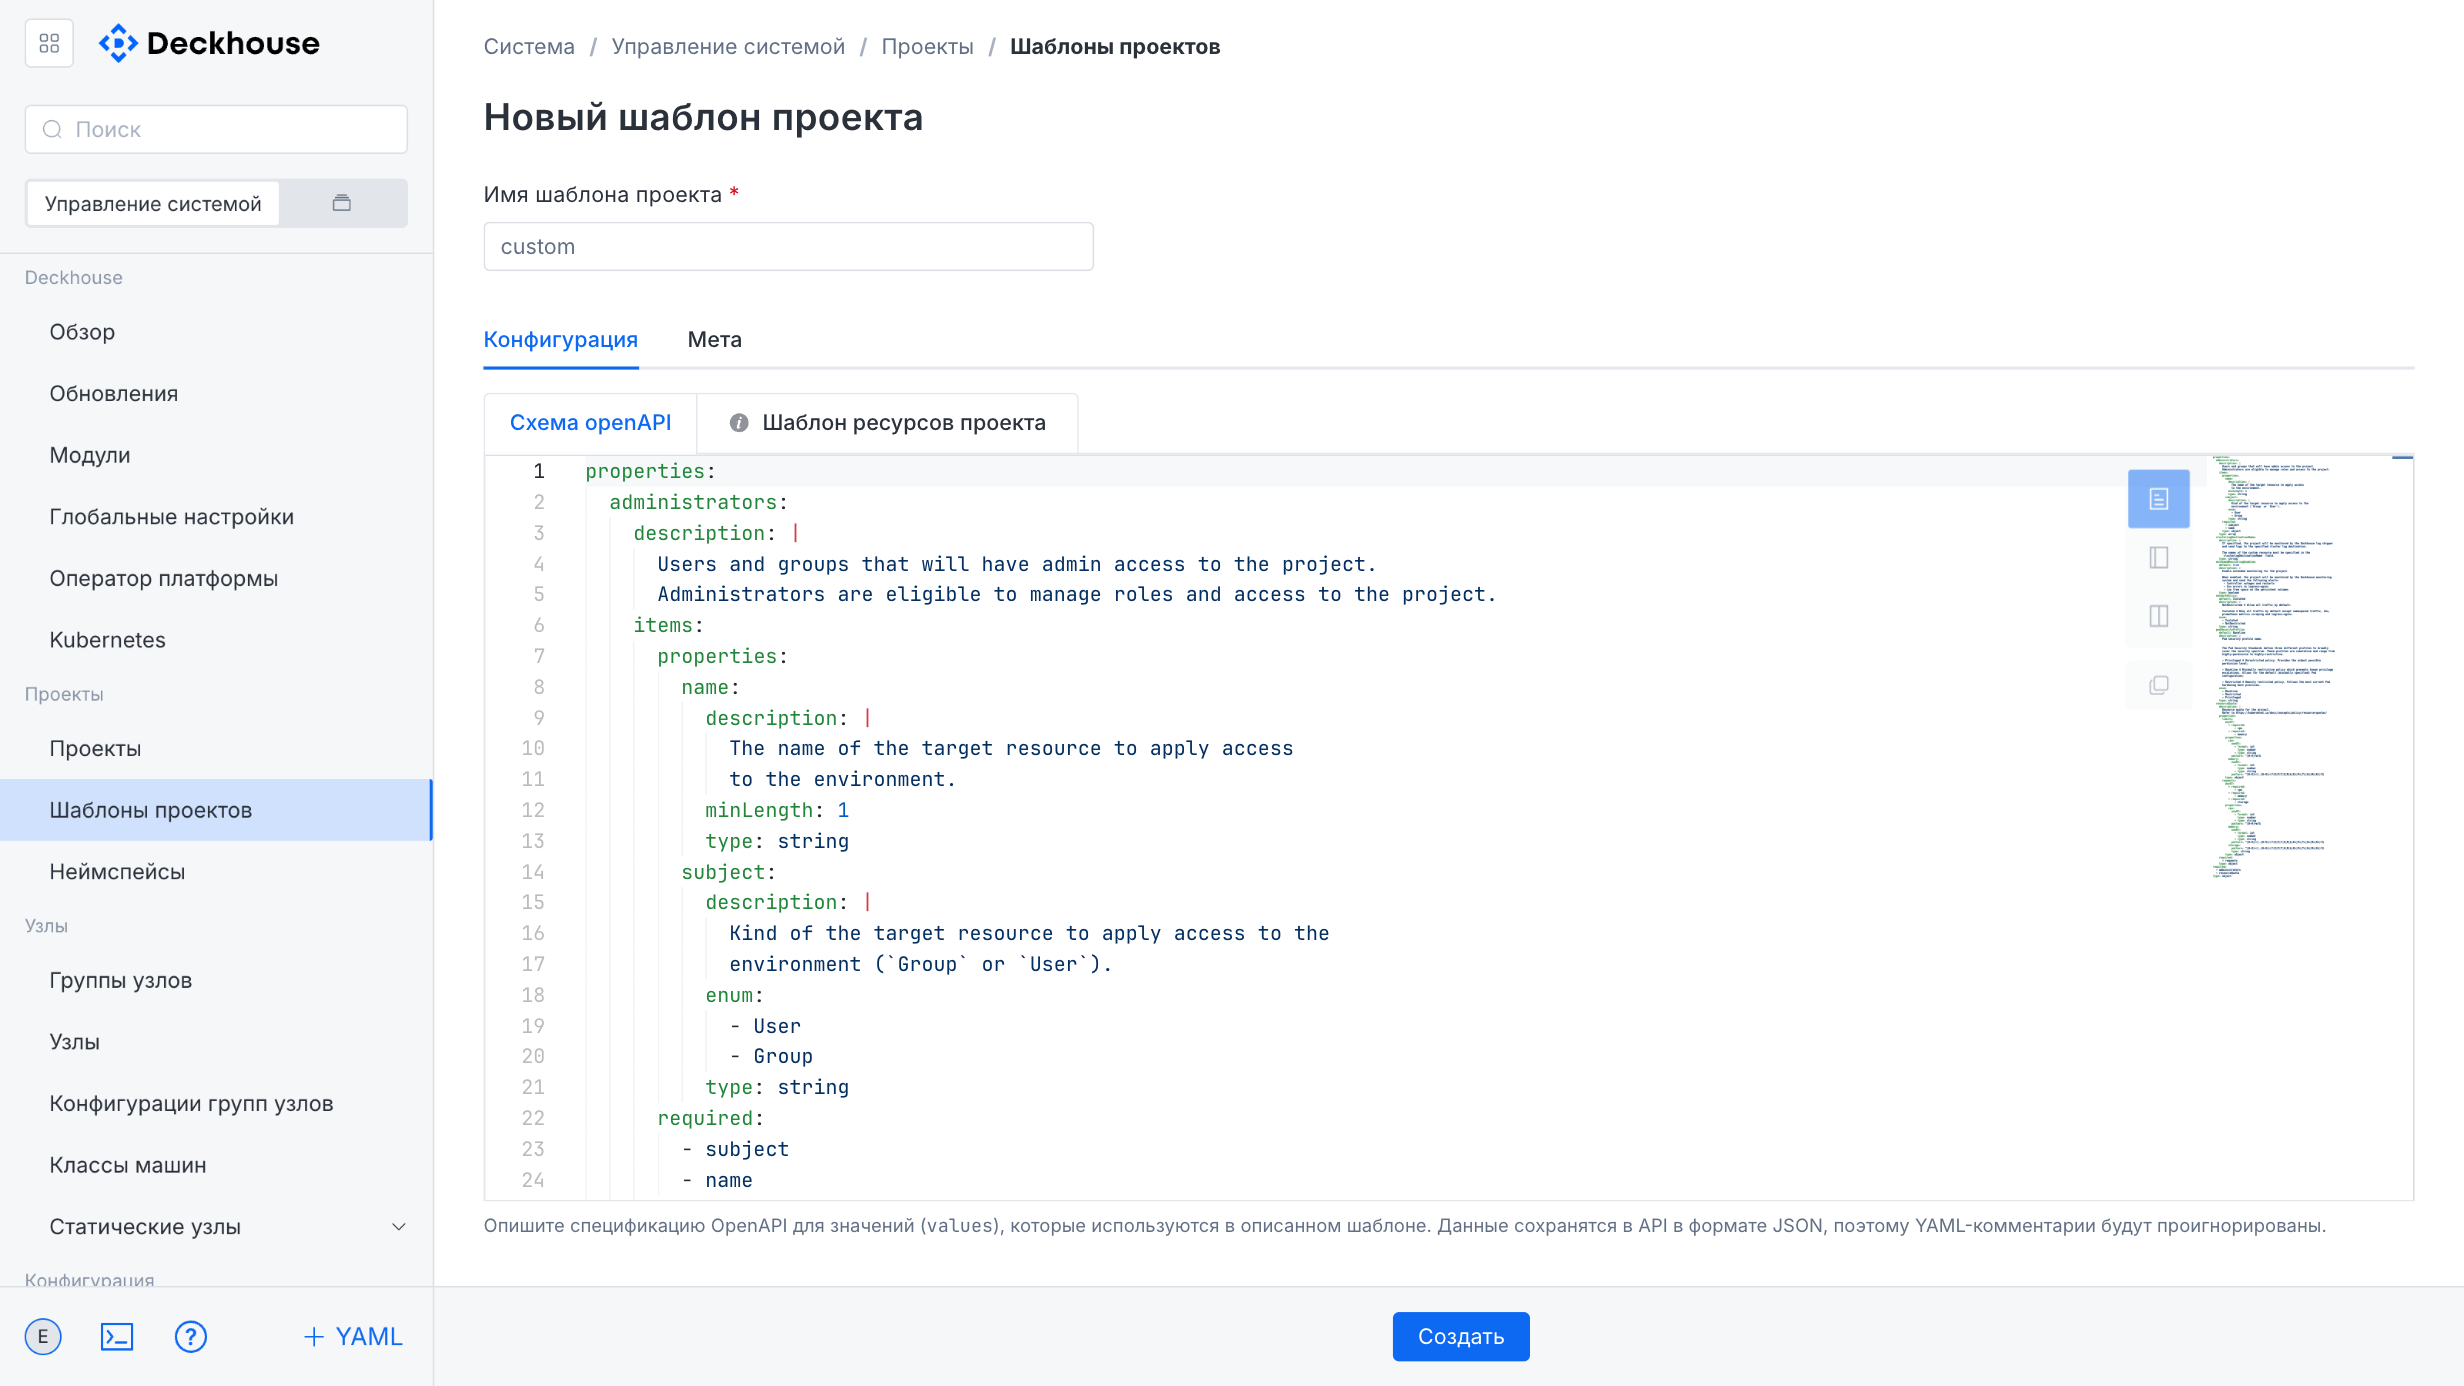Screen dimensions: 2464x1386
Task: Click the Создать button
Action: (1461, 1337)
